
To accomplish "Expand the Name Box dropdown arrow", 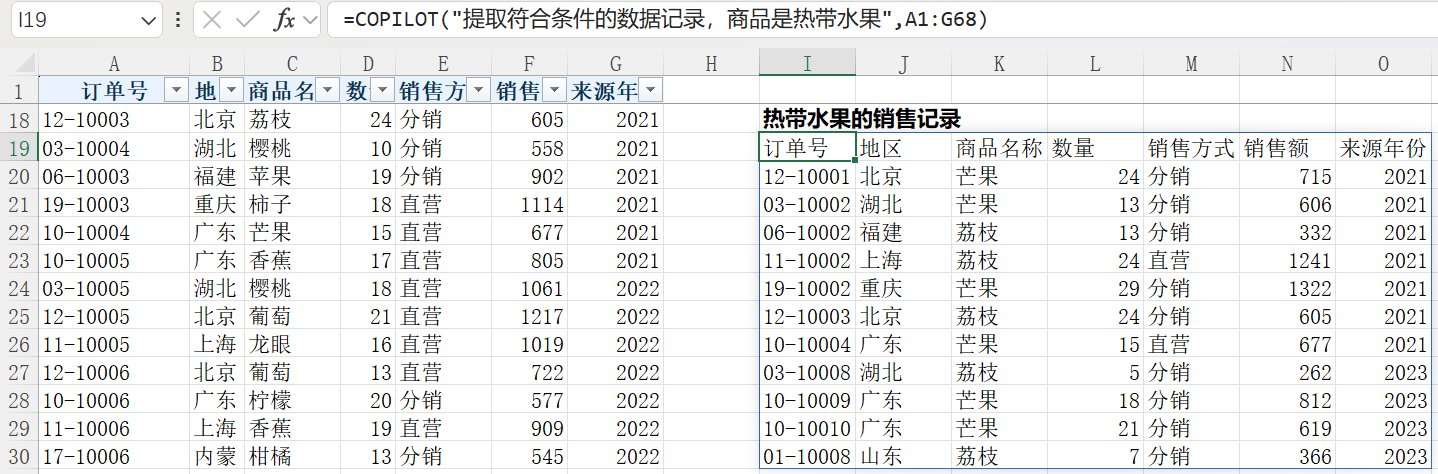I will (148, 19).
